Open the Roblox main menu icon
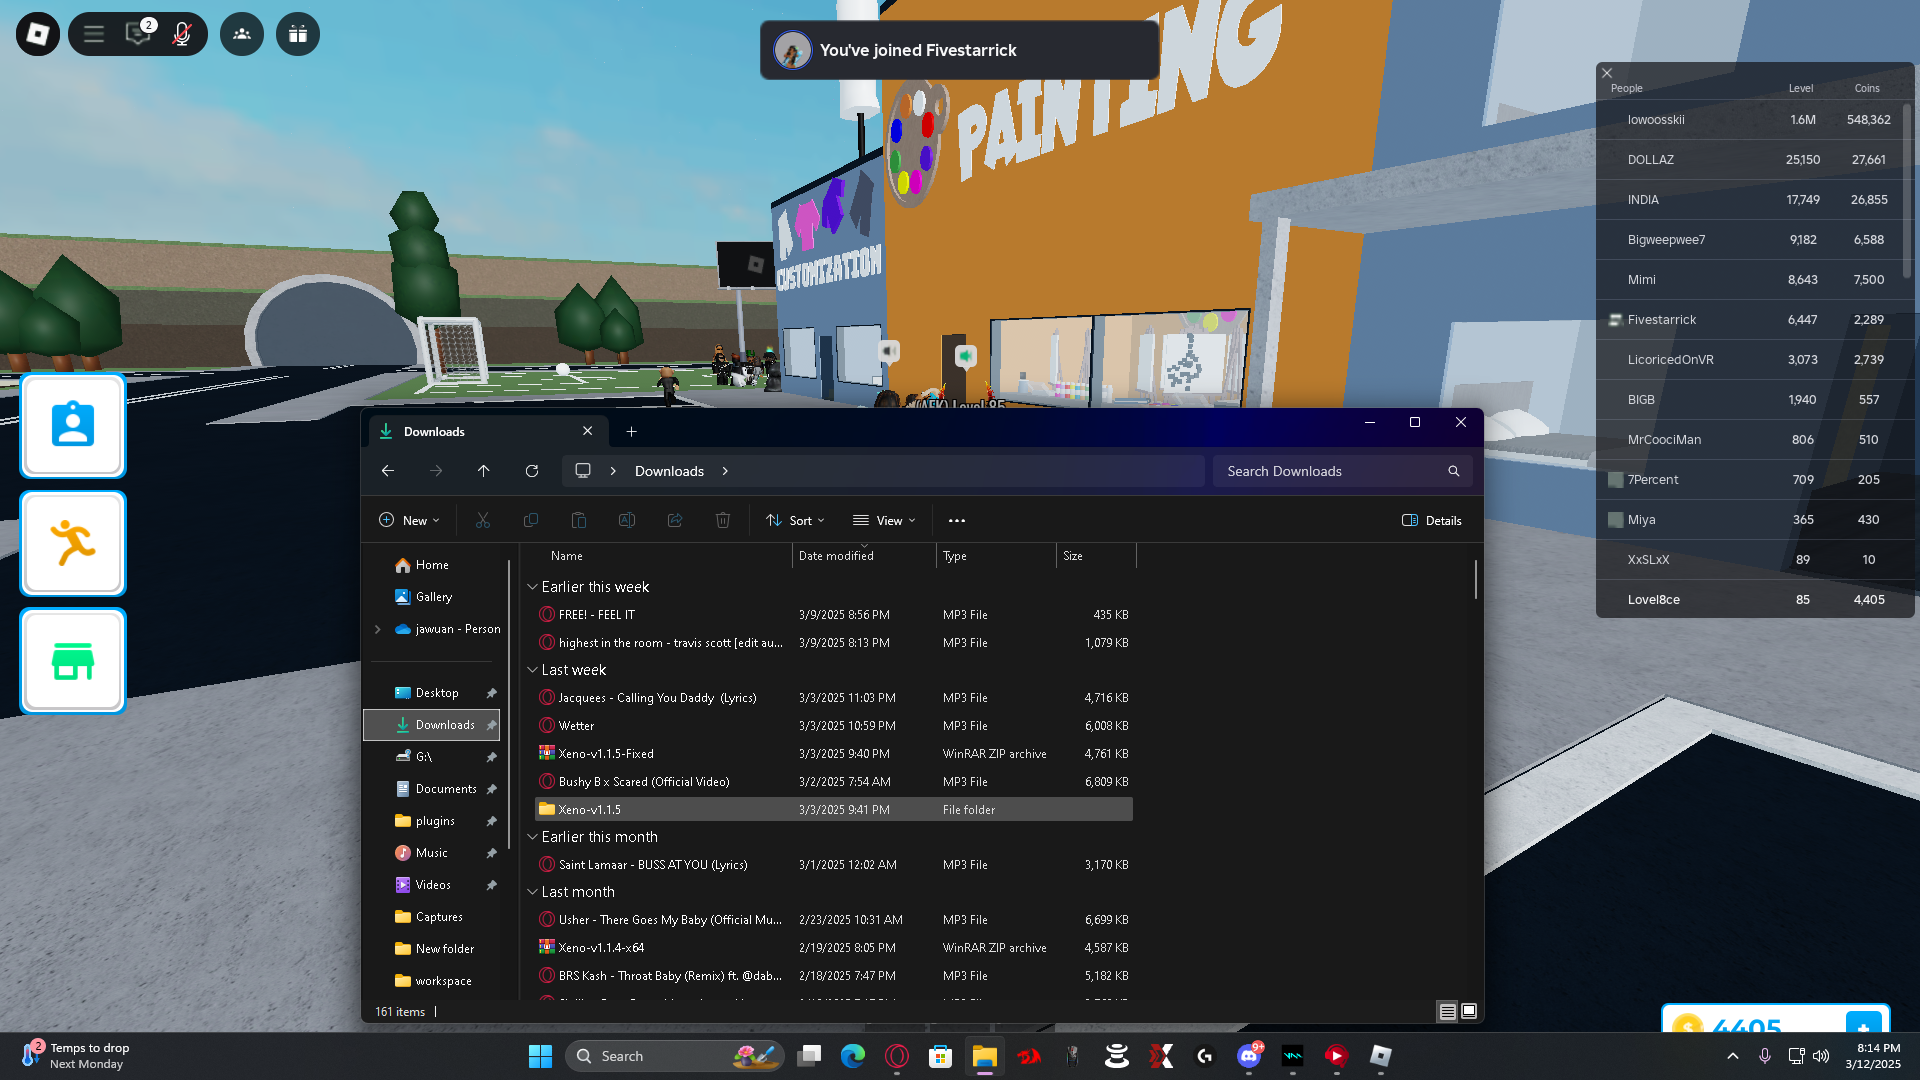This screenshot has height=1080, width=1920. [38, 34]
